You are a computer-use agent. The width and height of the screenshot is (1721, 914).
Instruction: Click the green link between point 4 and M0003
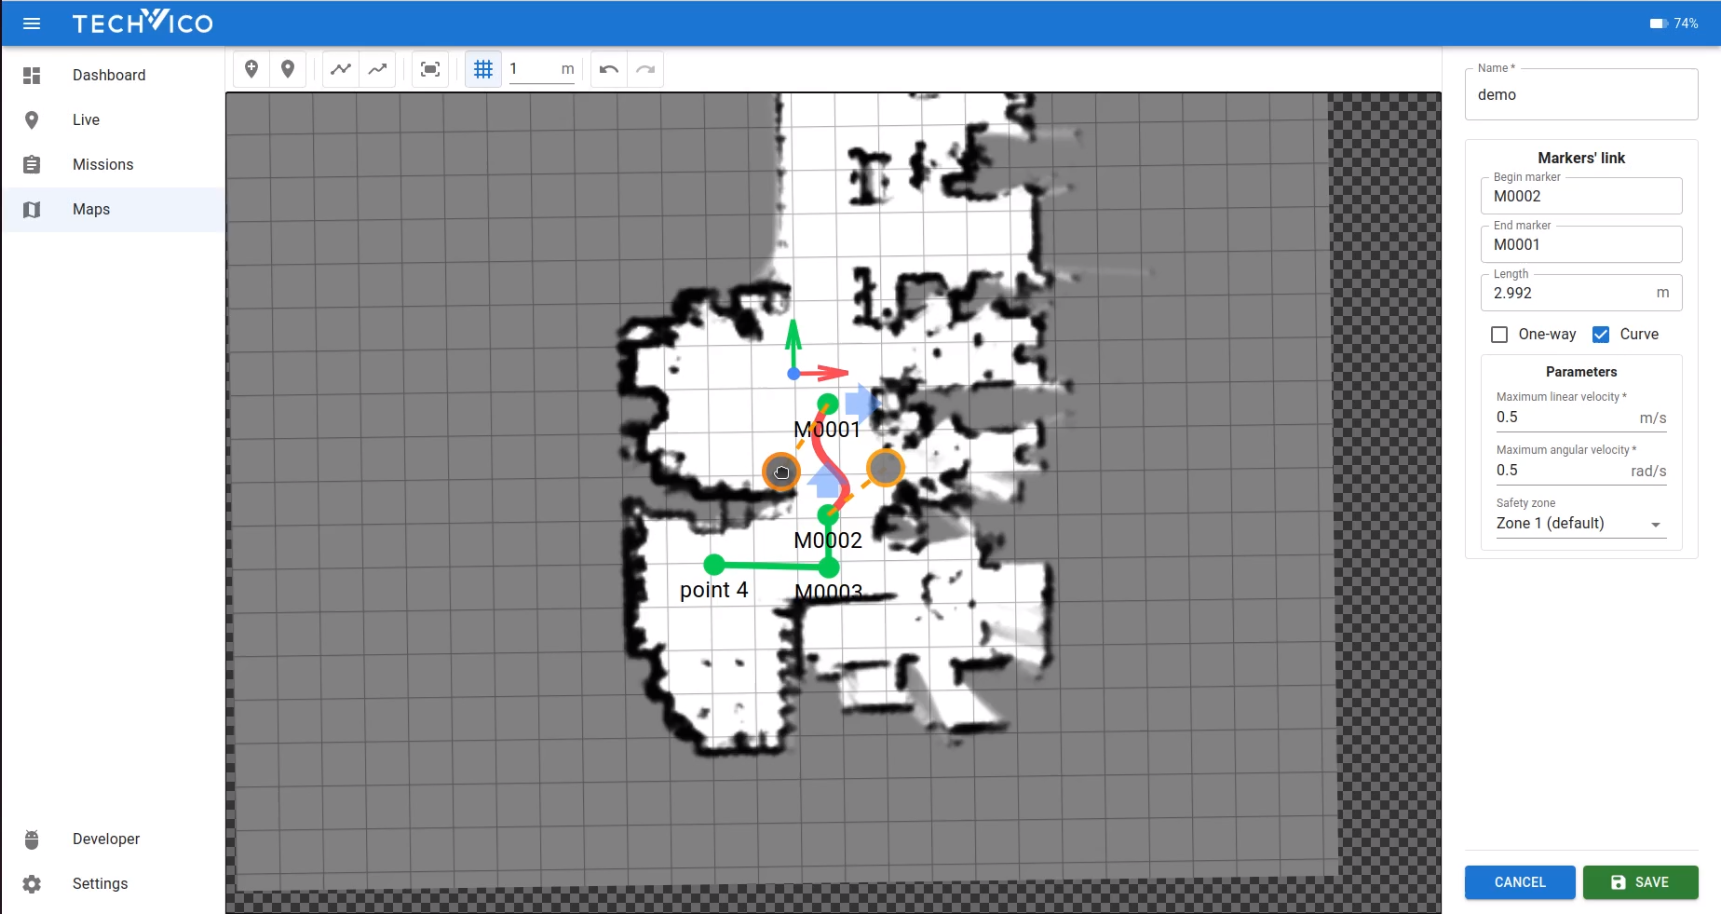point(771,566)
